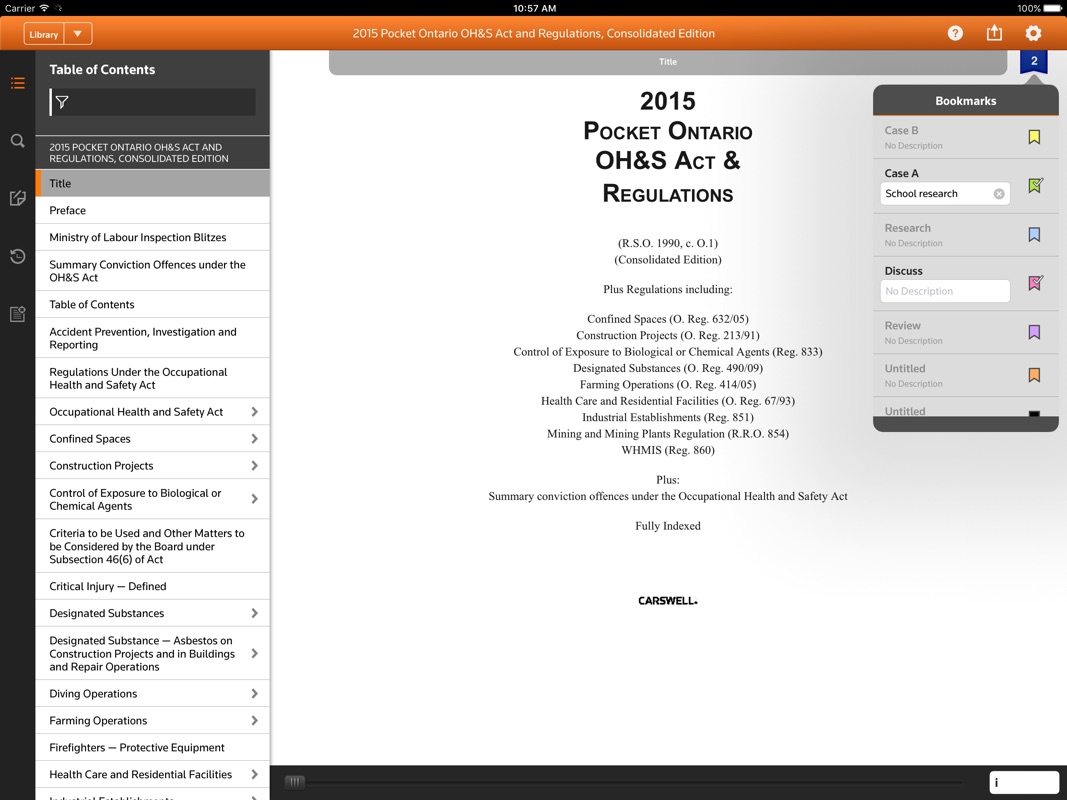
Task: Click the orange bookmark icon for Untitled
Action: (x=1034, y=375)
